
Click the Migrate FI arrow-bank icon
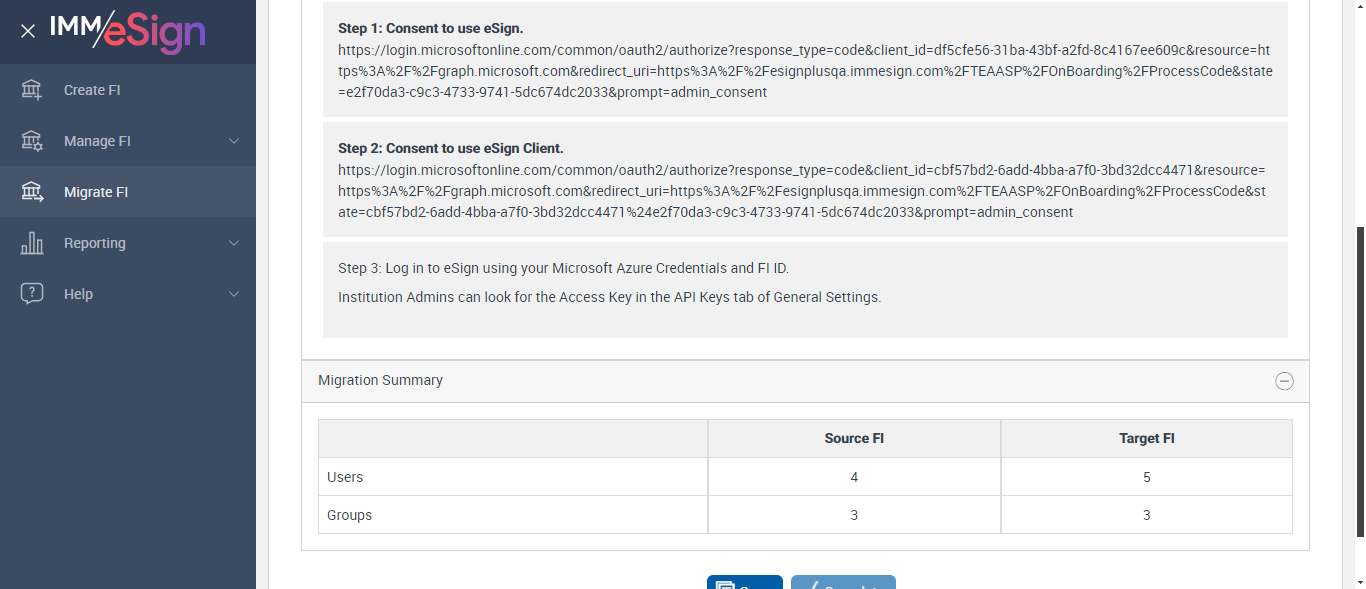click(32, 192)
